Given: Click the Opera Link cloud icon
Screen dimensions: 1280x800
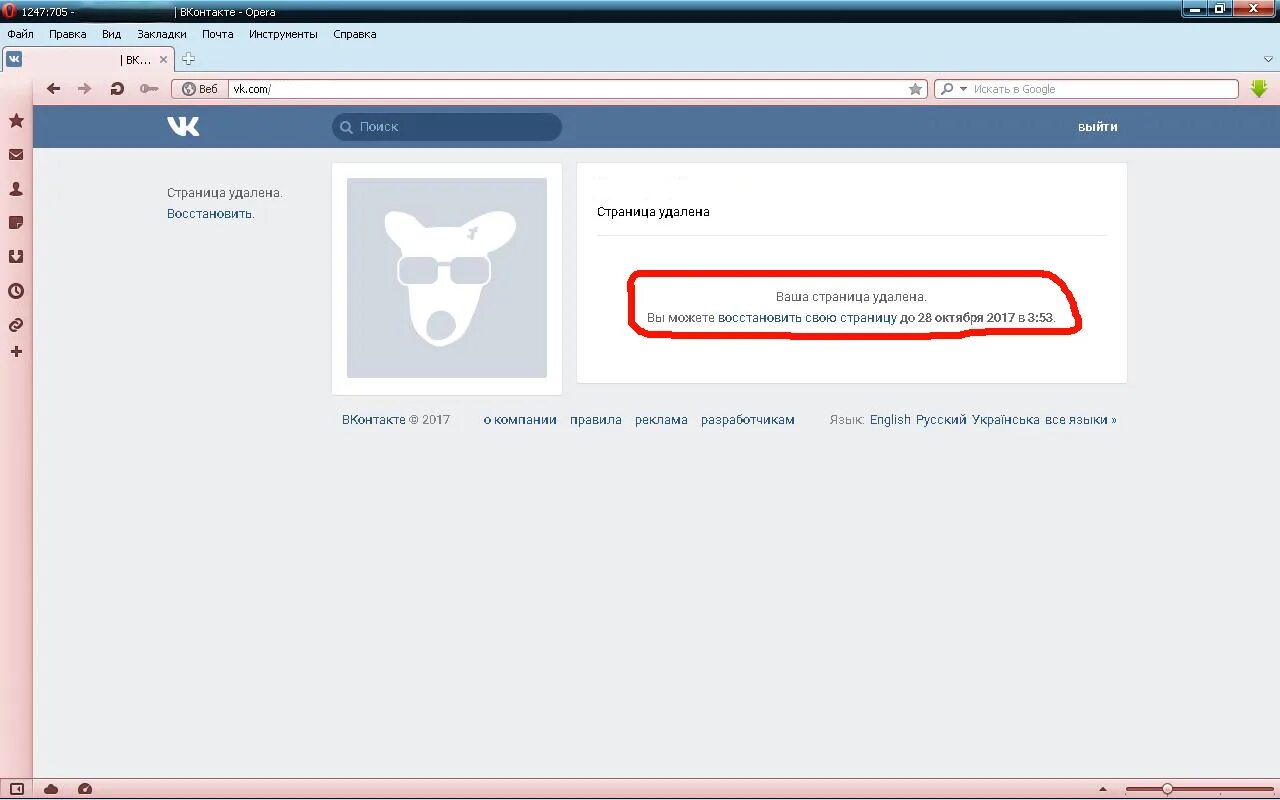Looking at the screenshot, I should coord(51,789).
